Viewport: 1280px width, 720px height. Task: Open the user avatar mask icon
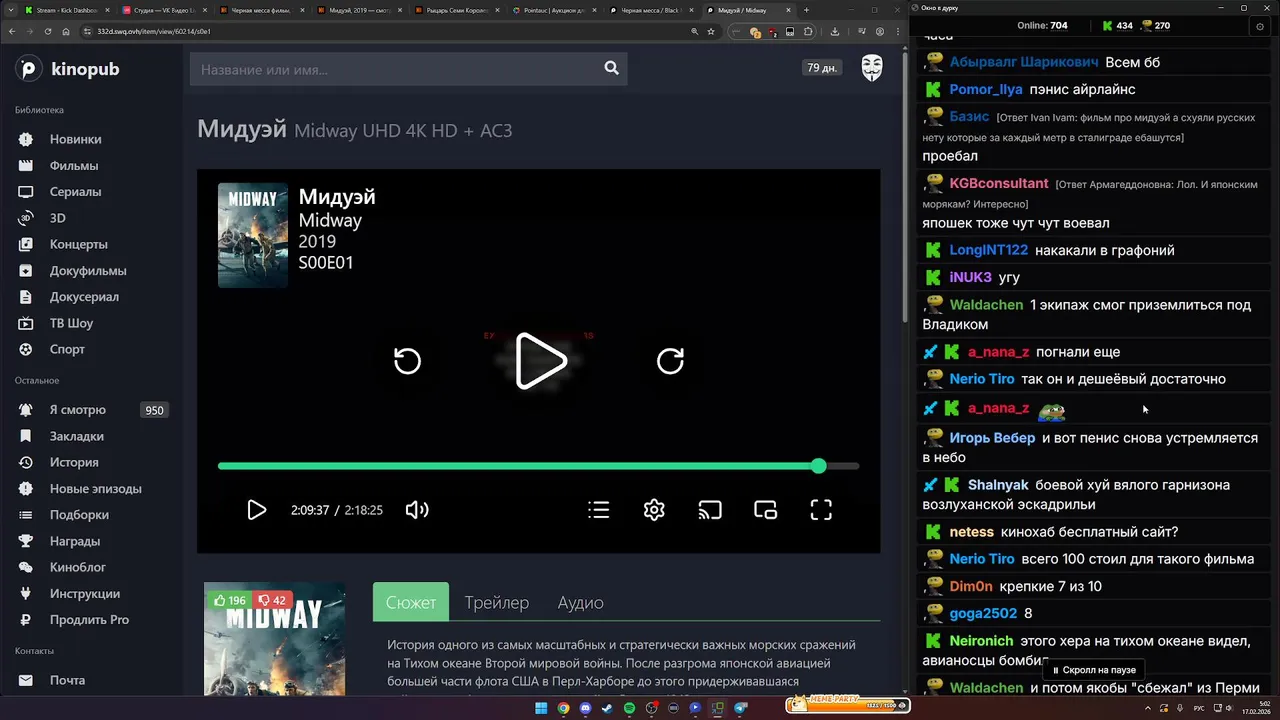coord(872,68)
